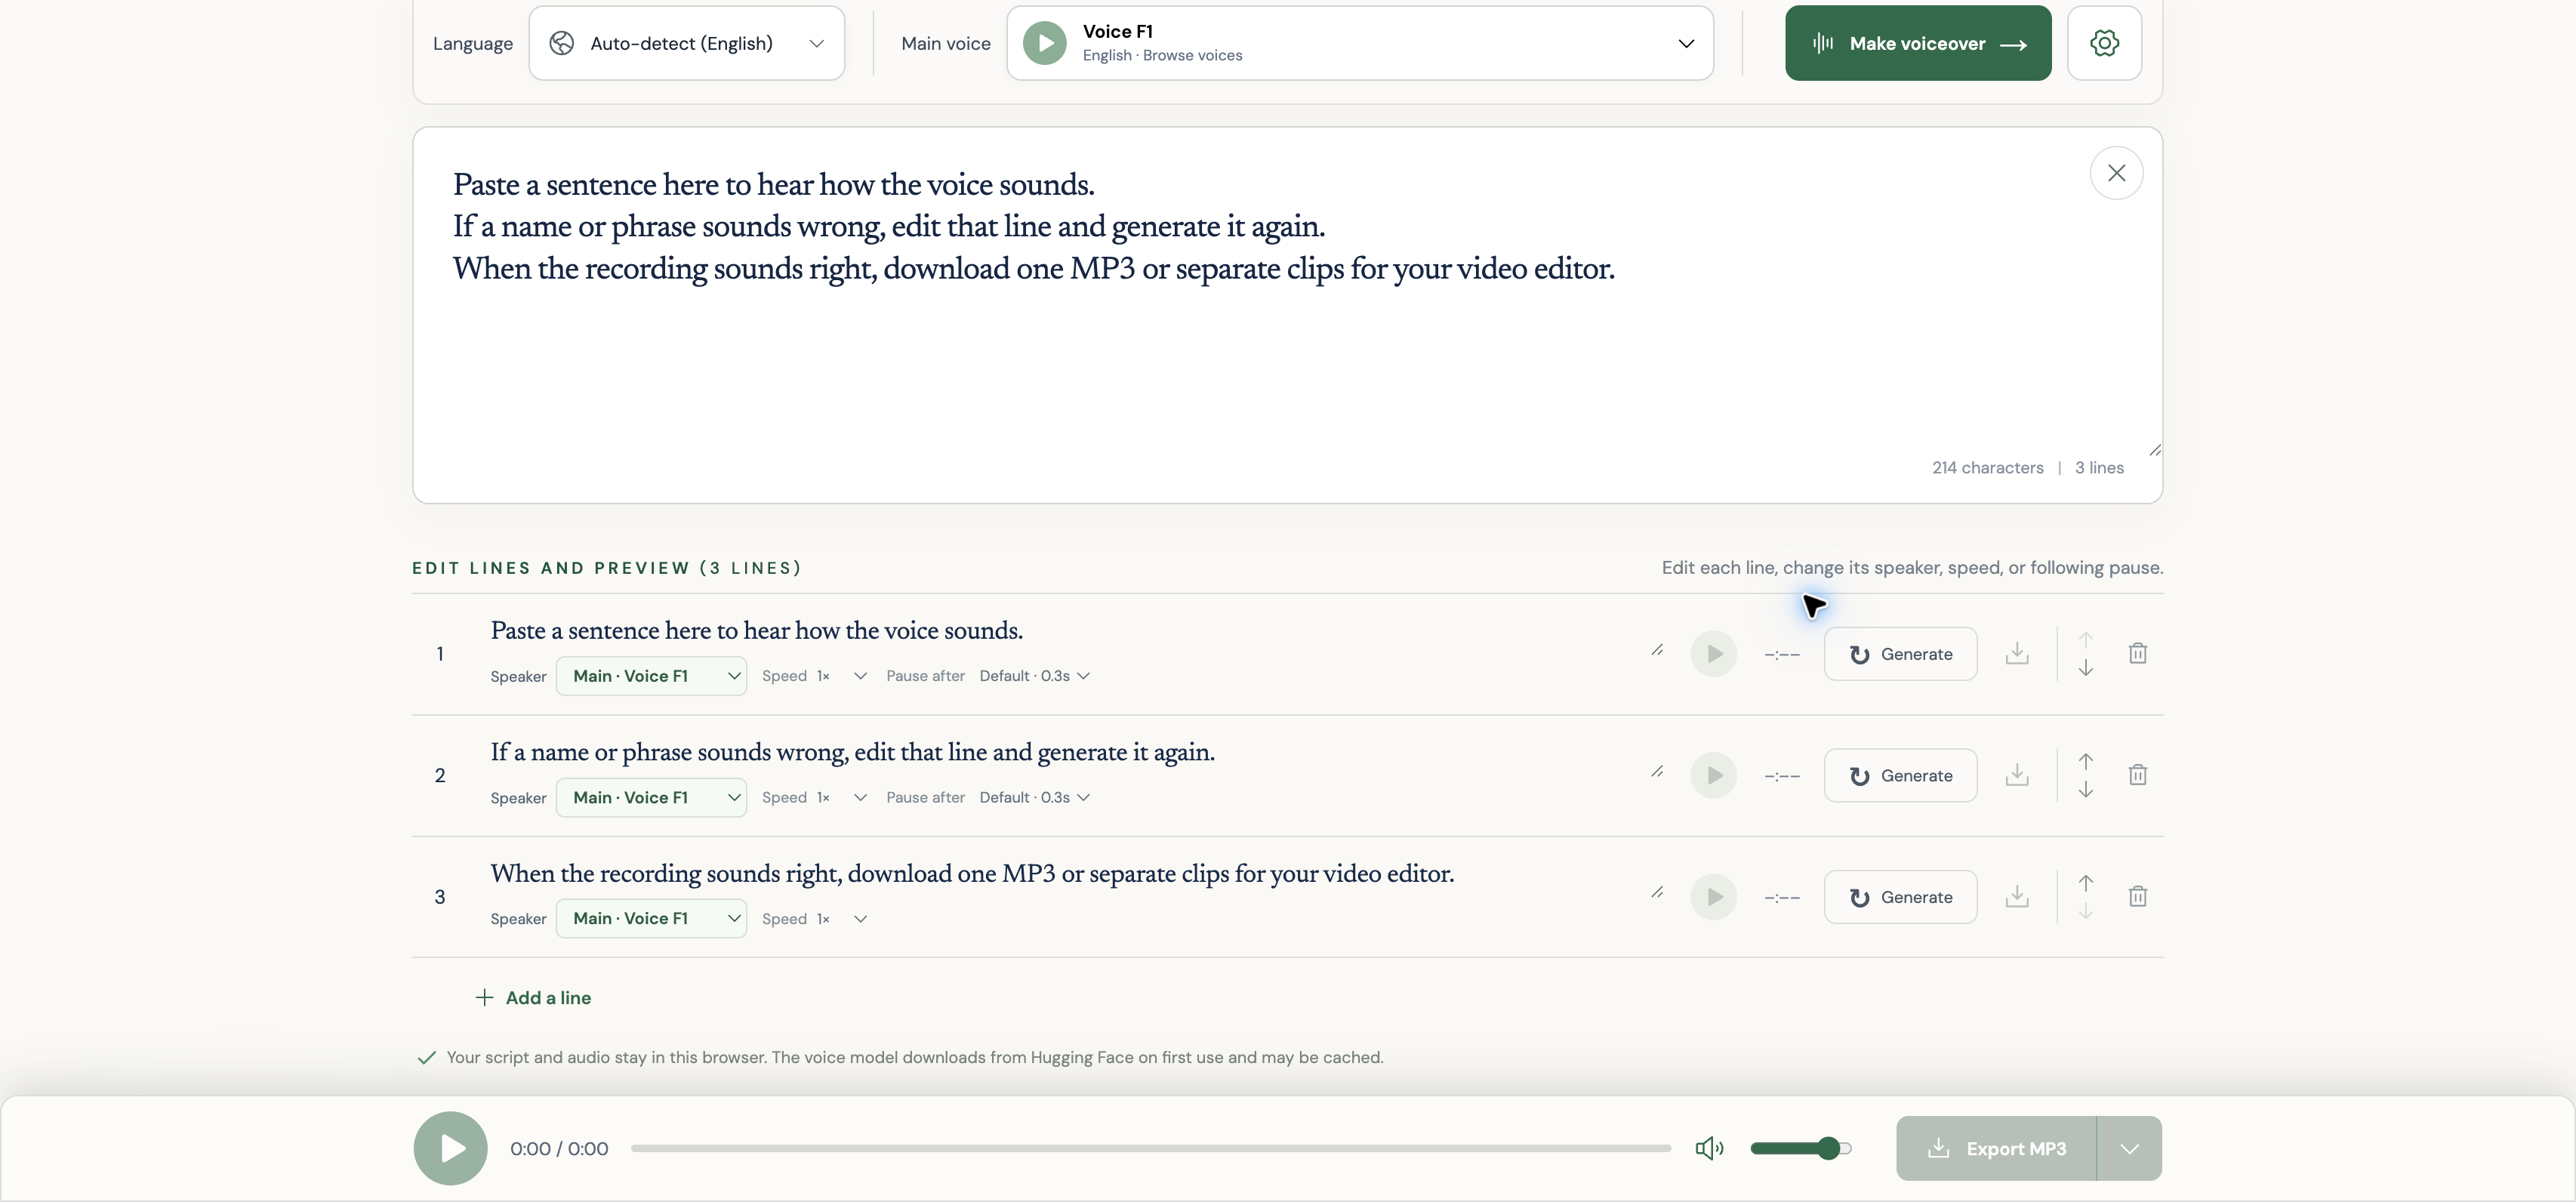This screenshot has width=2576, height=1202.
Task: Move line 3 up with arrow
Action: (x=2086, y=883)
